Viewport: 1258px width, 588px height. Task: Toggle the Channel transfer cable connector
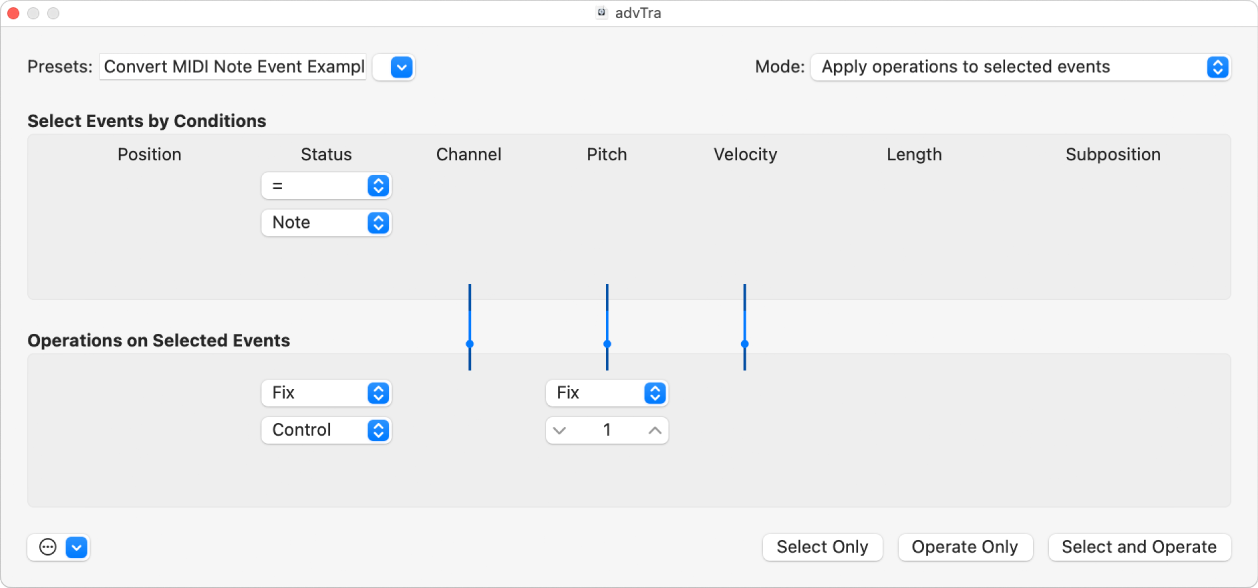(469, 345)
